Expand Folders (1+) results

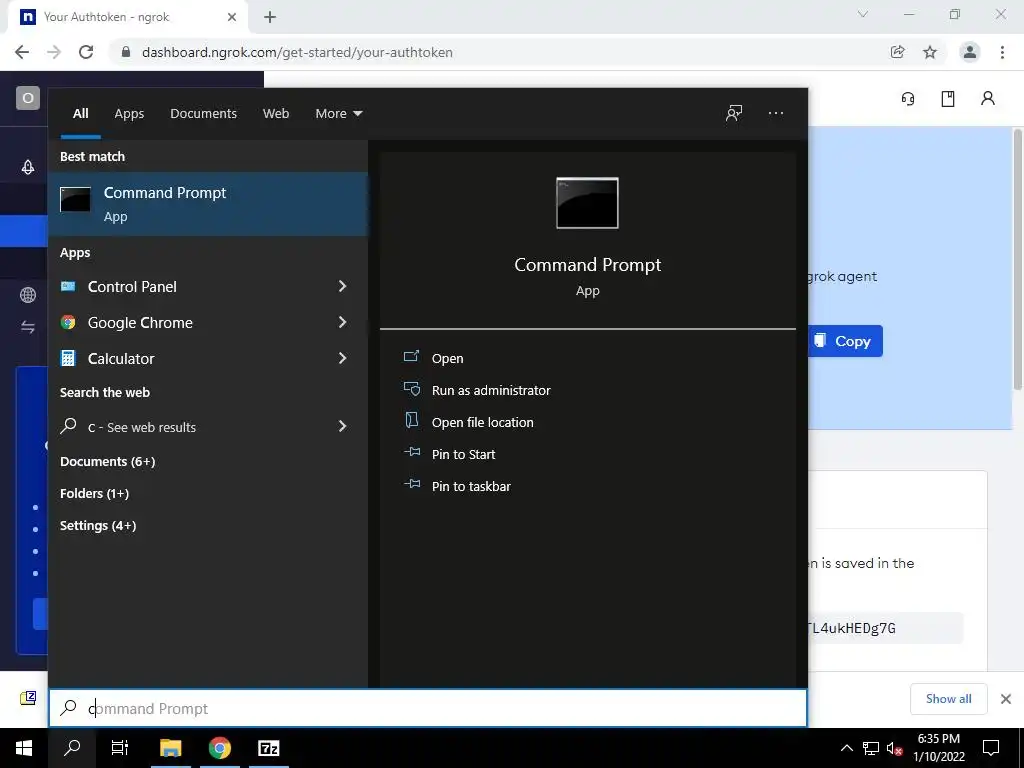[x=95, y=493]
